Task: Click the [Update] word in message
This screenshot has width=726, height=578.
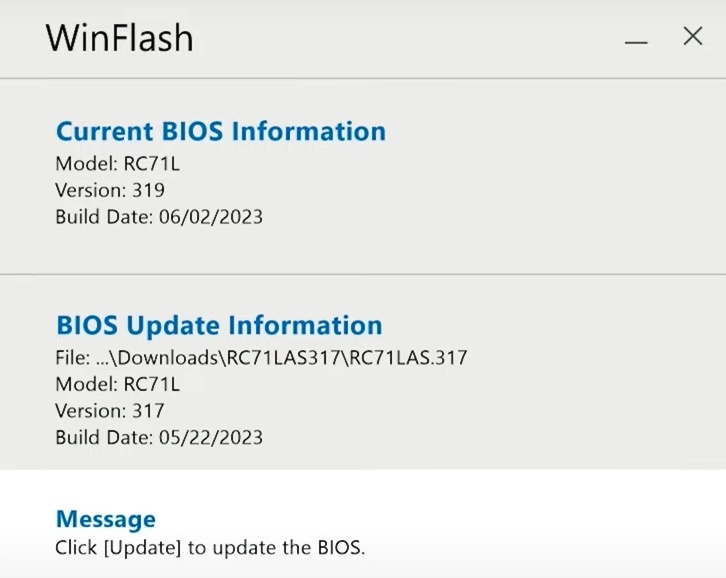Action: [x=143, y=548]
